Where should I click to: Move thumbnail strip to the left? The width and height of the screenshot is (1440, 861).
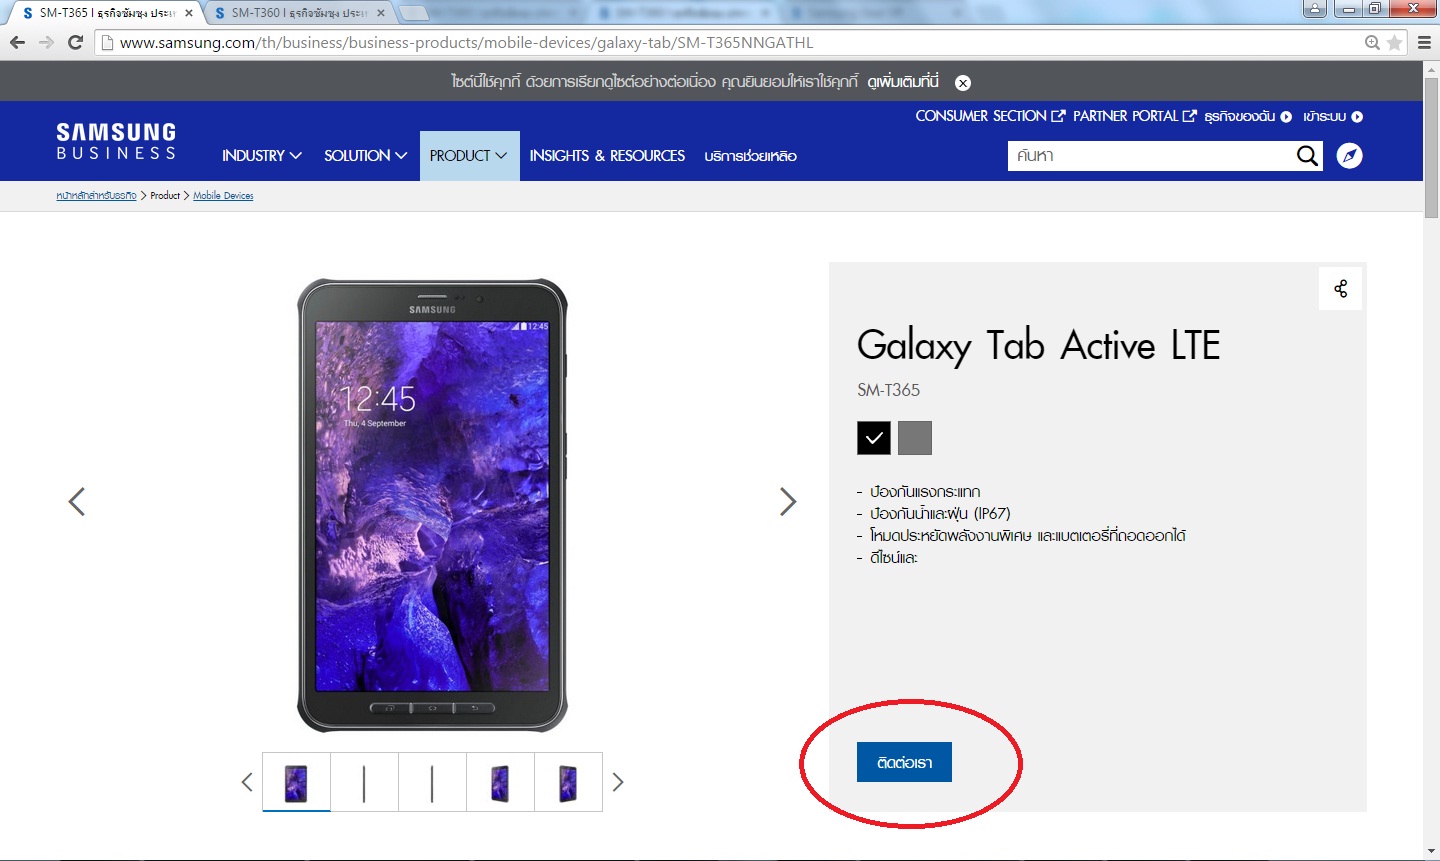click(247, 782)
